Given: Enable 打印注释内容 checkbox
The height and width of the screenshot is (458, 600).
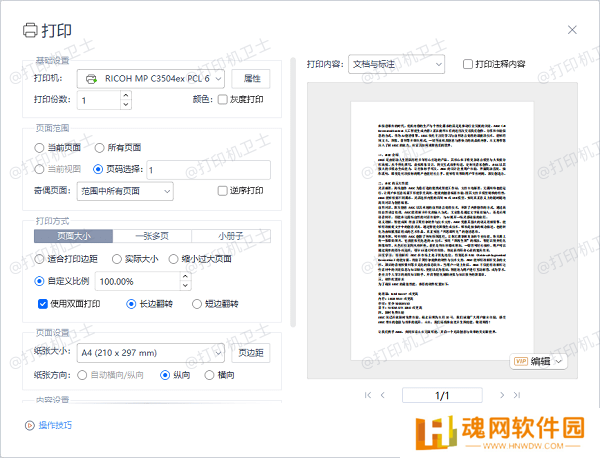Looking at the screenshot, I should pos(468,64).
